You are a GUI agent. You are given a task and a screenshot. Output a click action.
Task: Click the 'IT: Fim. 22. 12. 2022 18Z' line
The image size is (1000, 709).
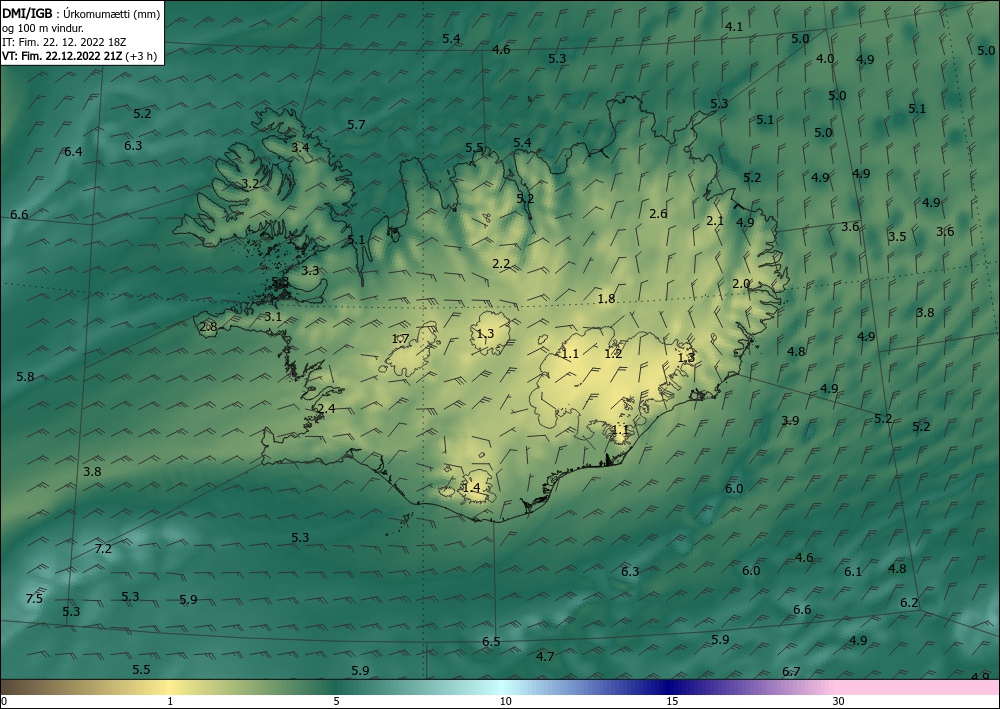coord(64,42)
